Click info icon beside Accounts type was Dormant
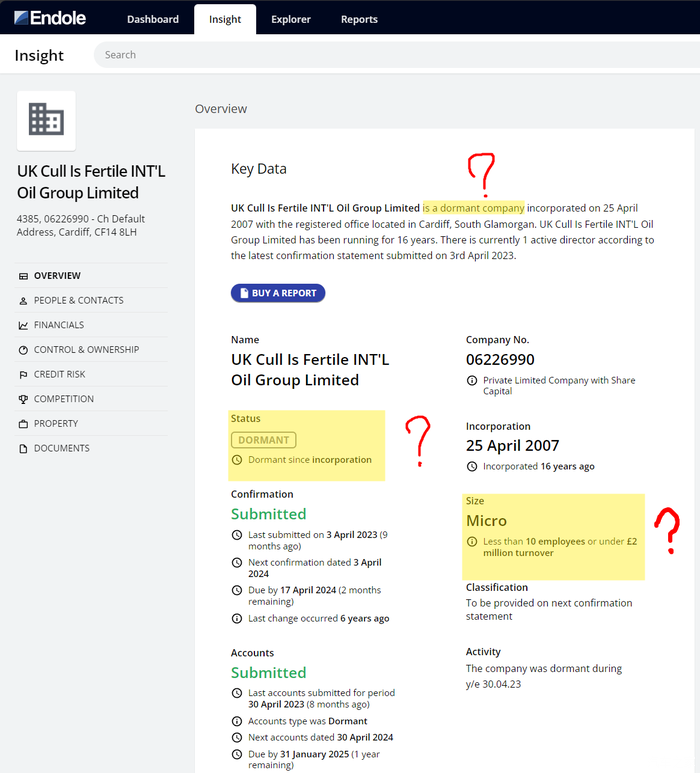This screenshot has width=700, height=773. (237, 721)
